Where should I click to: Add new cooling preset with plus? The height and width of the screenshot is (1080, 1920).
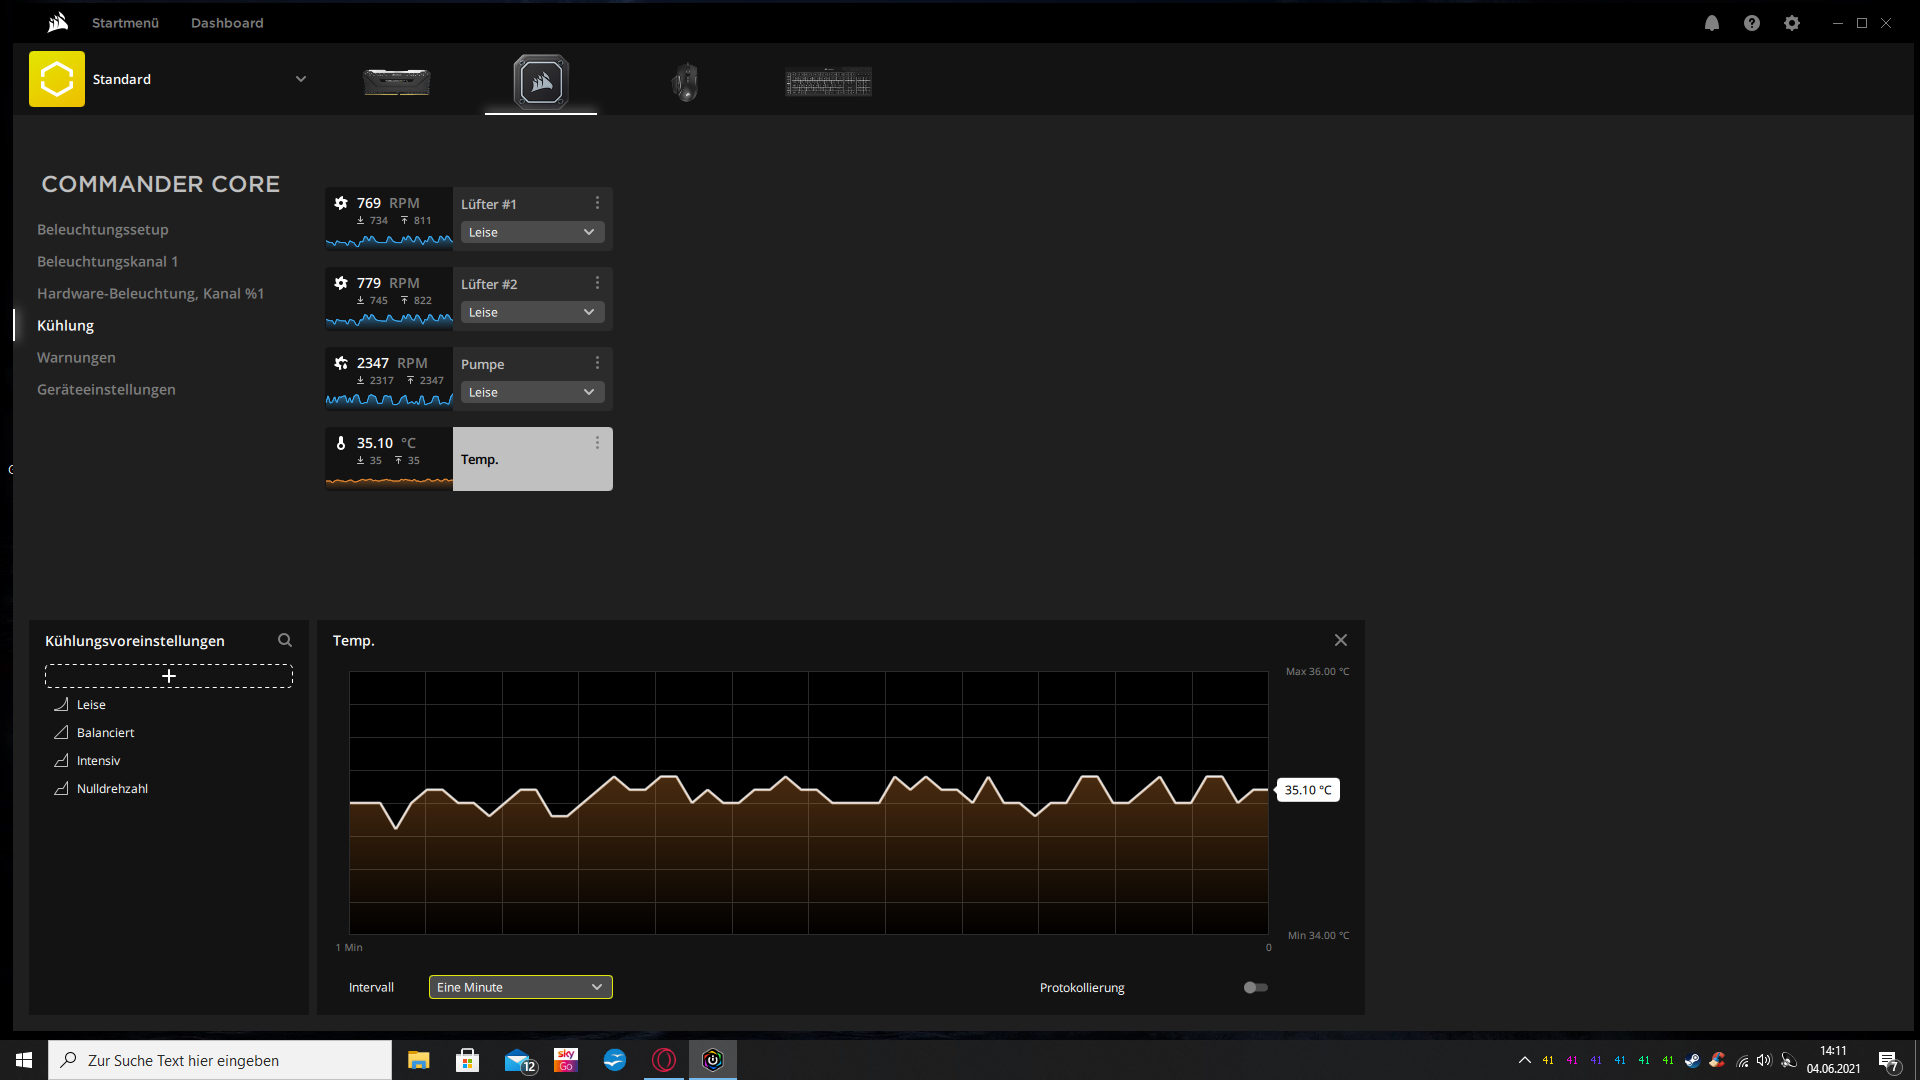(x=169, y=676)
